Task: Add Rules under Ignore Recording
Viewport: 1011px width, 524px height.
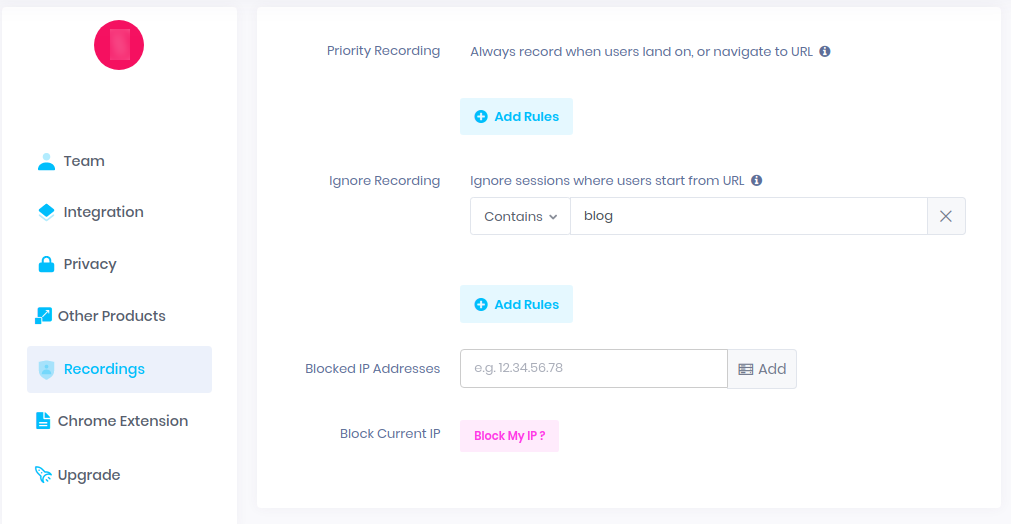Action: pyautogui.click(x=516, y=304)
